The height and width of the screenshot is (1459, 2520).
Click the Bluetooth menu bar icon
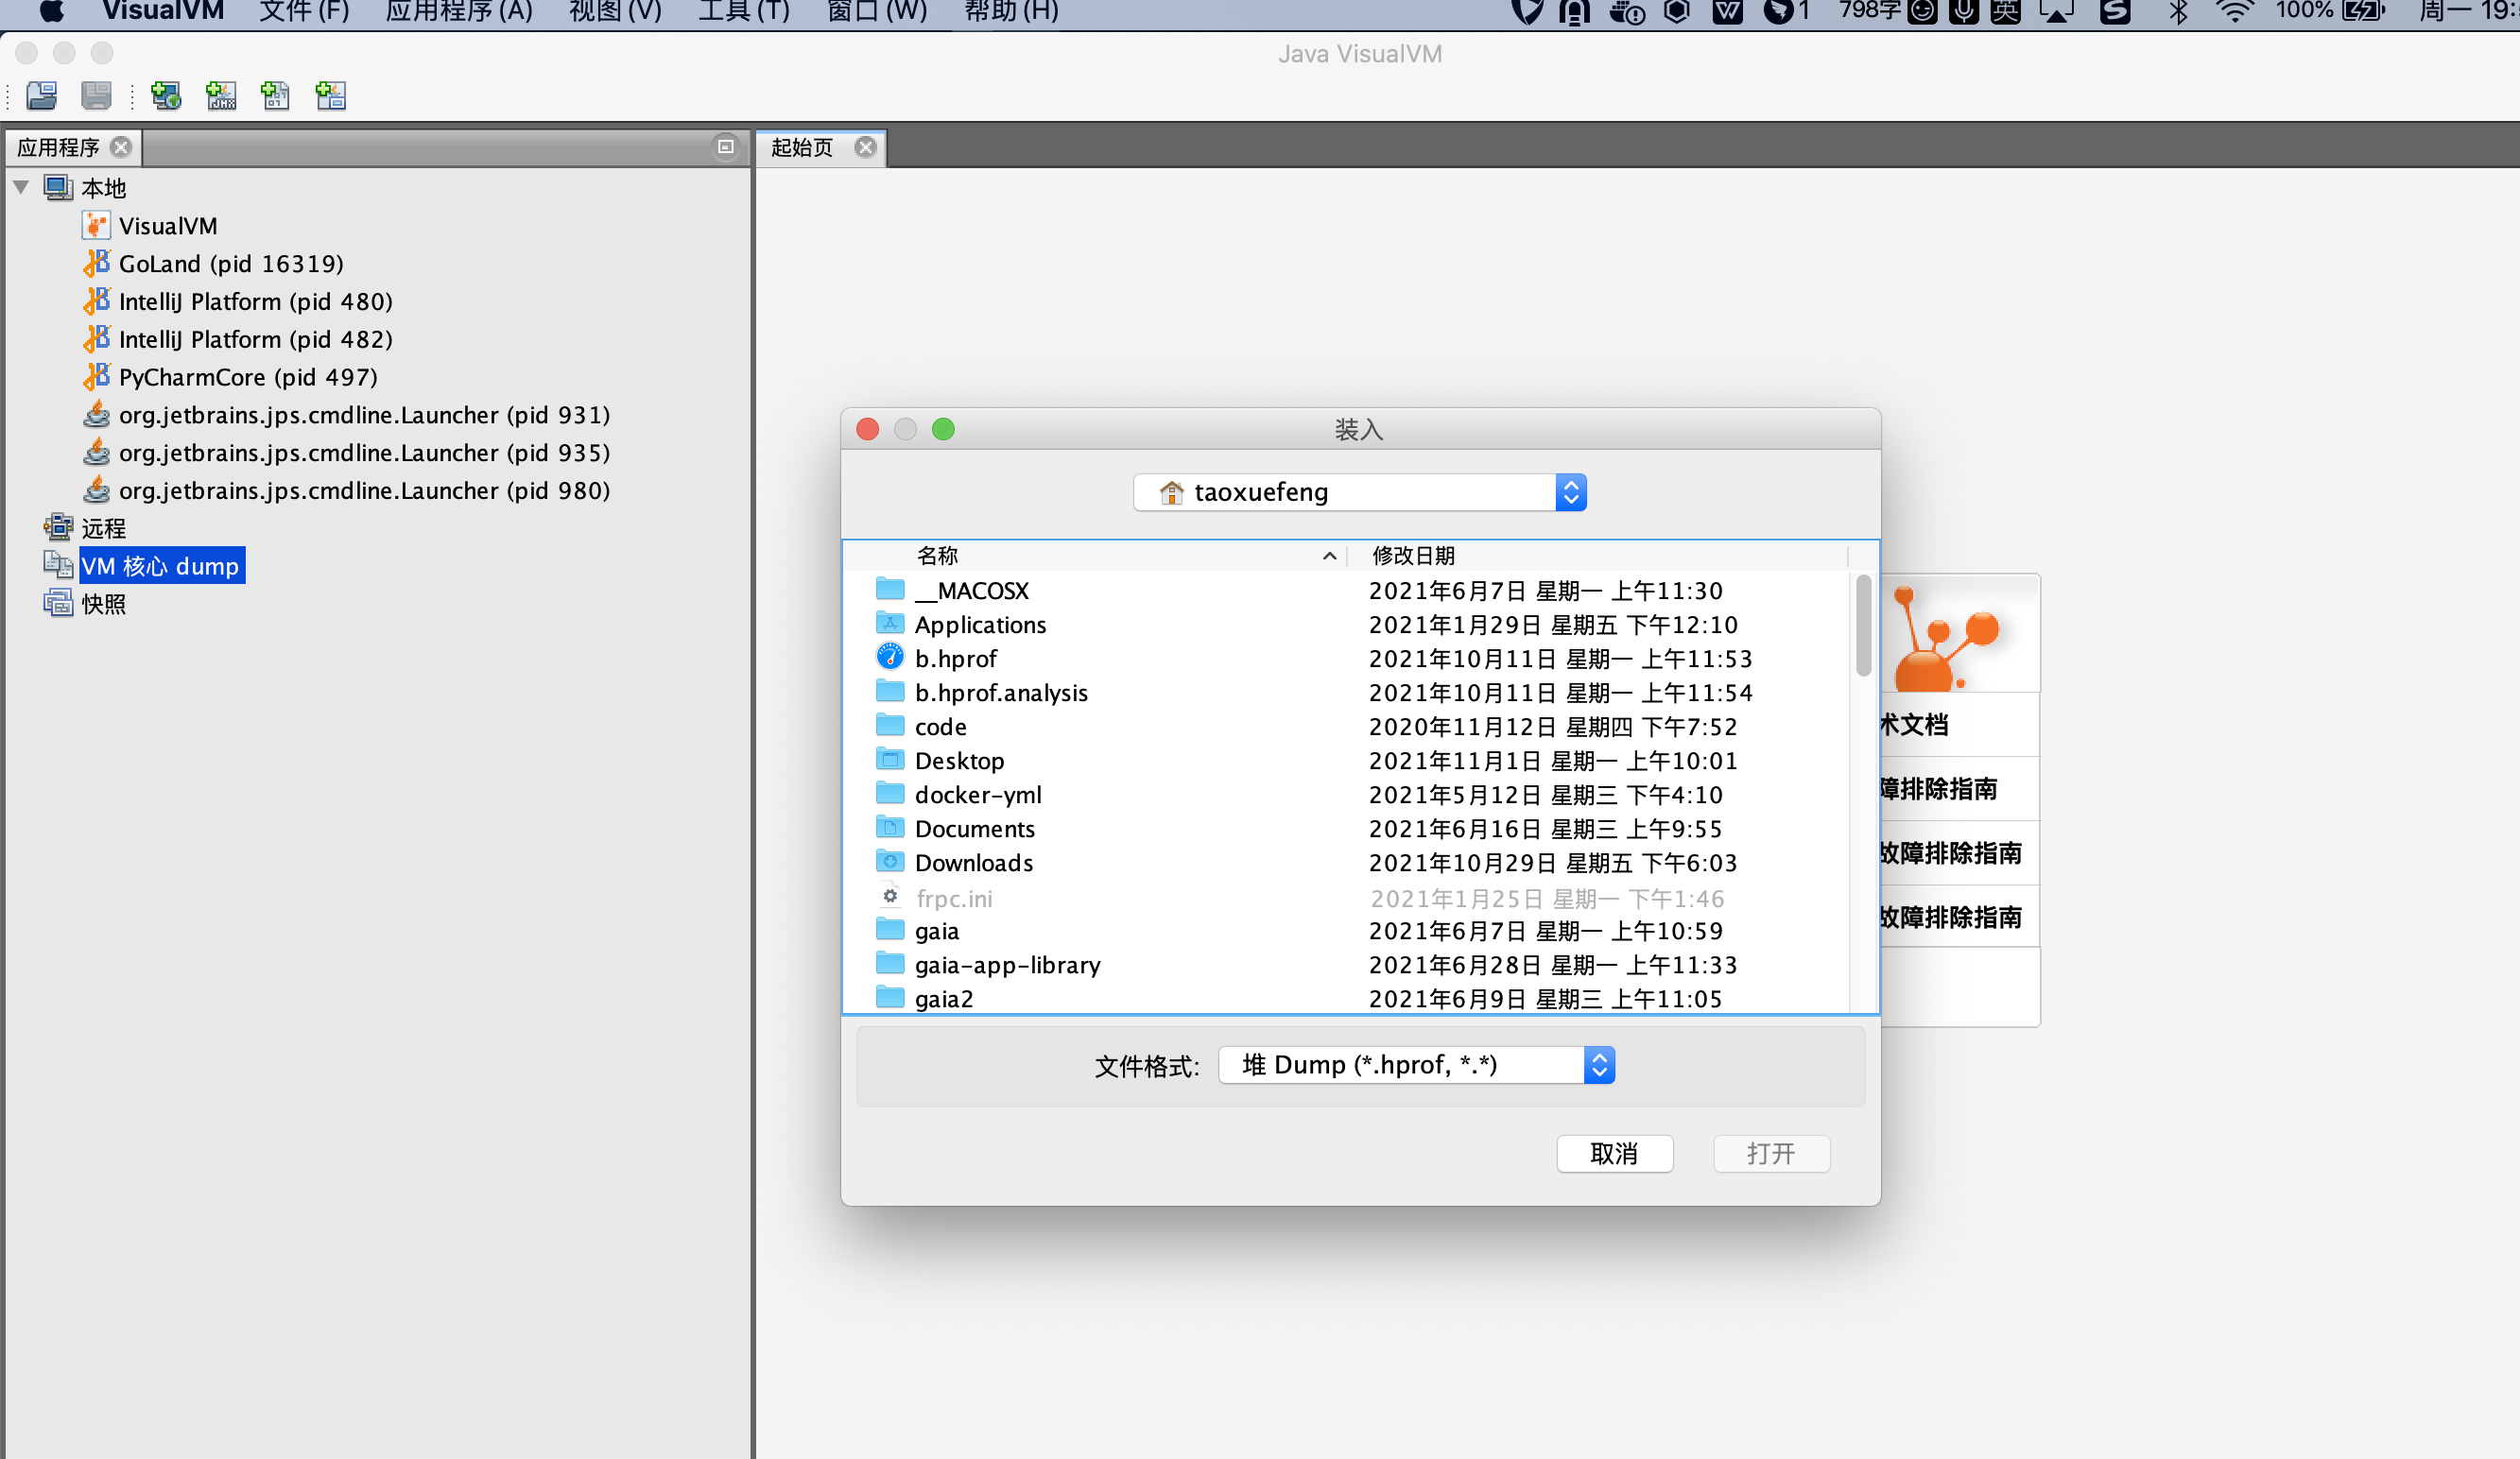[2178, 12]
